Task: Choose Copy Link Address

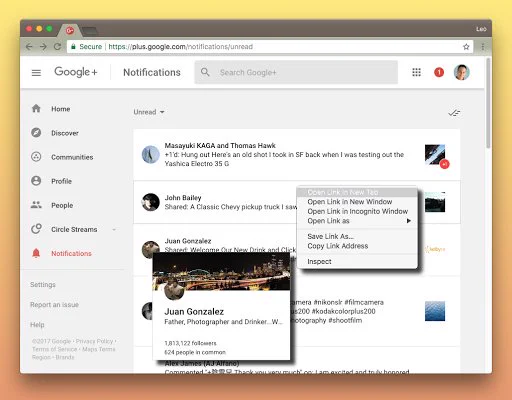Action: [x=357, y=246]
